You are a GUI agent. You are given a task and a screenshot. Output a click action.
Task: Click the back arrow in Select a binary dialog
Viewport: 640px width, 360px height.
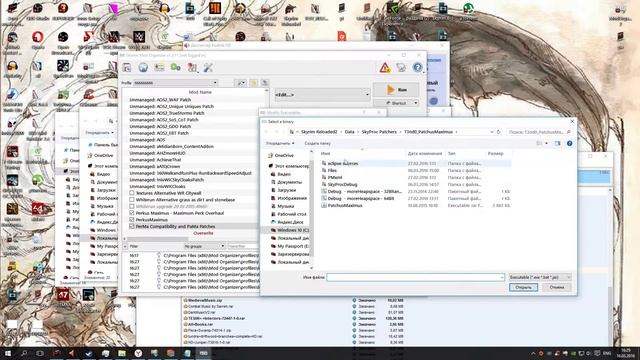(x=266, y=132)
